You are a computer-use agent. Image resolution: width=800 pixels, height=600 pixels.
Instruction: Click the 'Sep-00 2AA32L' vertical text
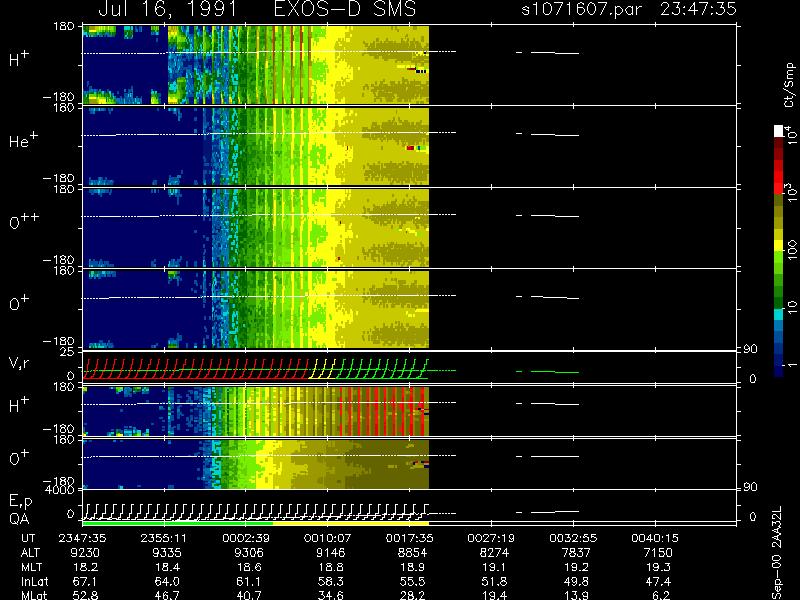tap(777, 553)
